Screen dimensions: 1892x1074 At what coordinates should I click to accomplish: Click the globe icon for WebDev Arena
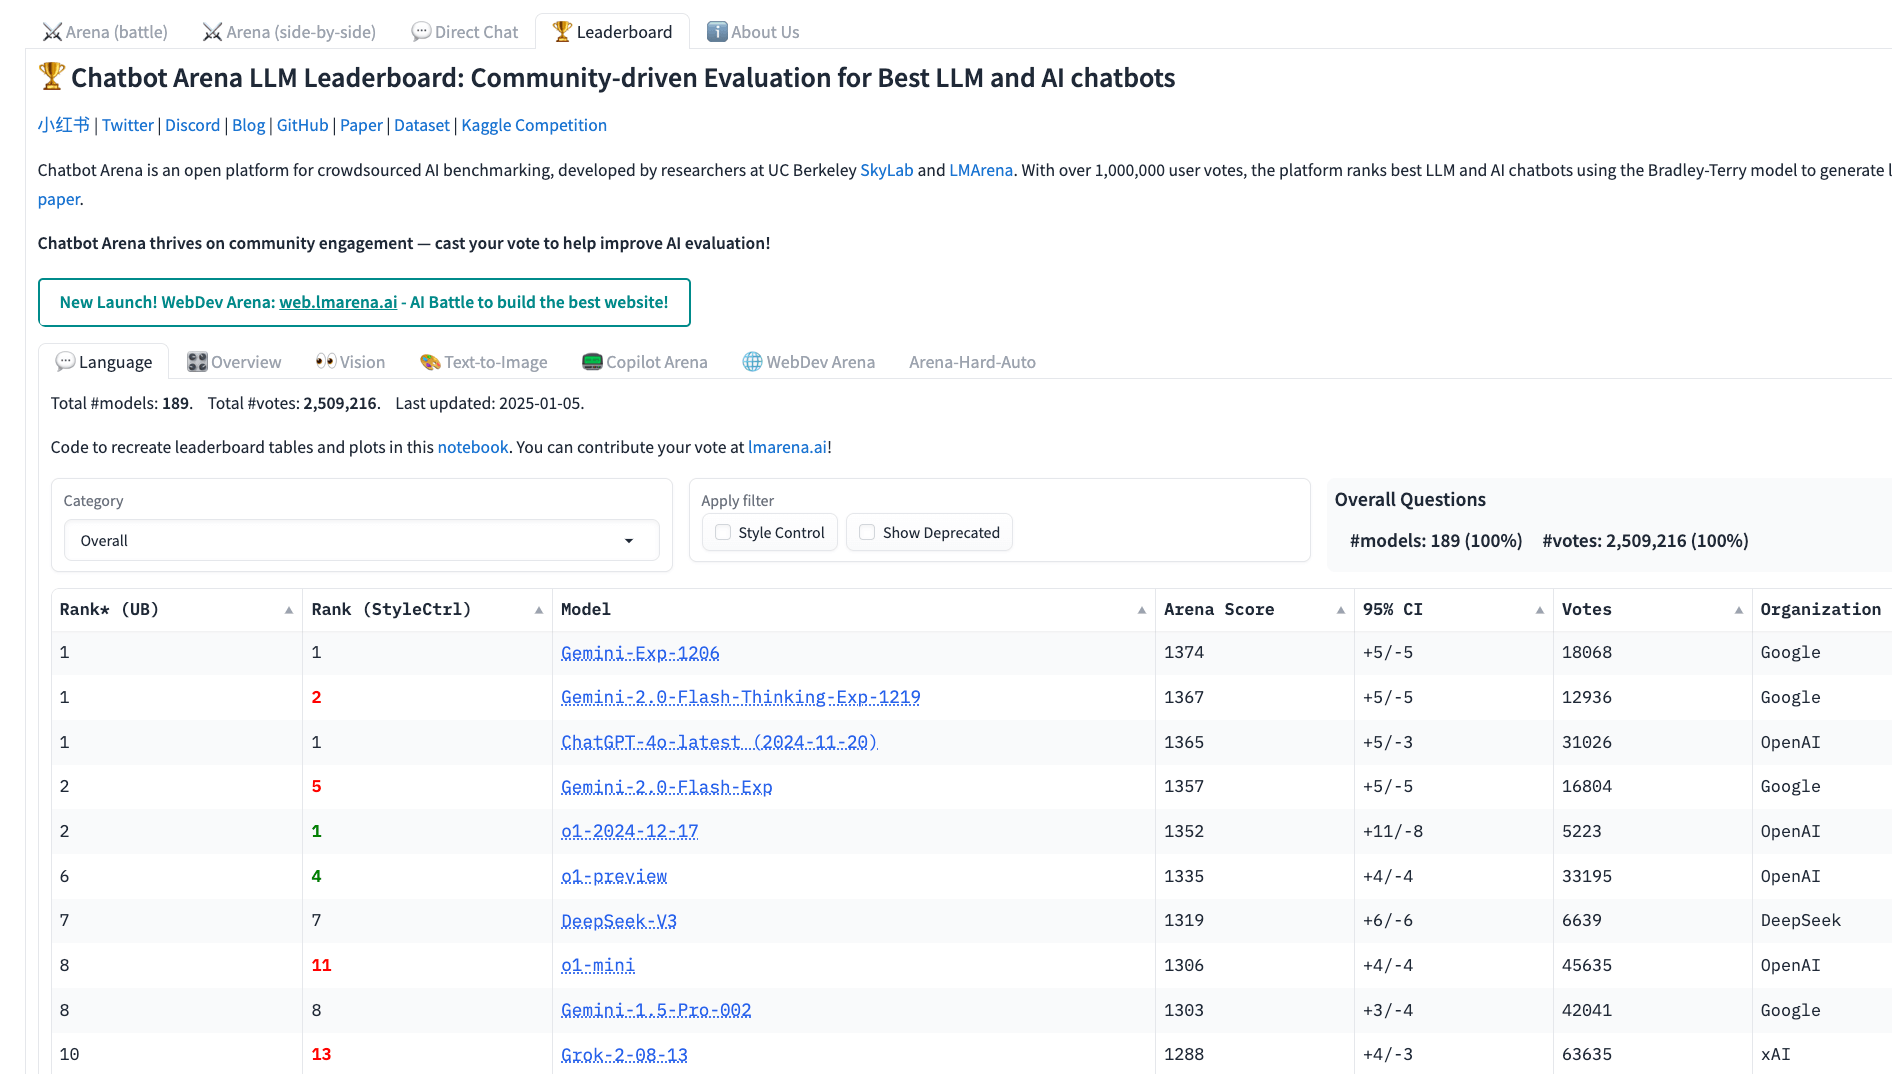tap(752, 362)
